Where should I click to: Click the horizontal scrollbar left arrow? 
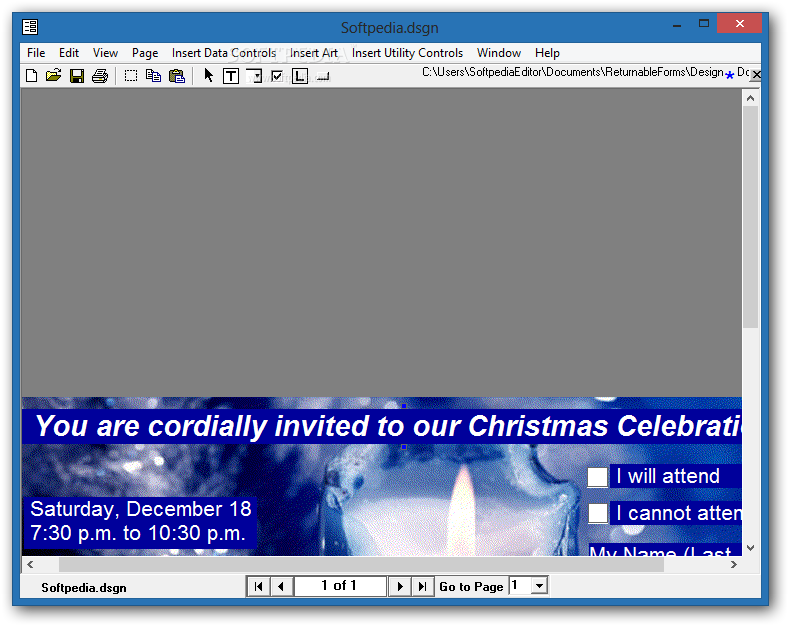coord(30,564)
